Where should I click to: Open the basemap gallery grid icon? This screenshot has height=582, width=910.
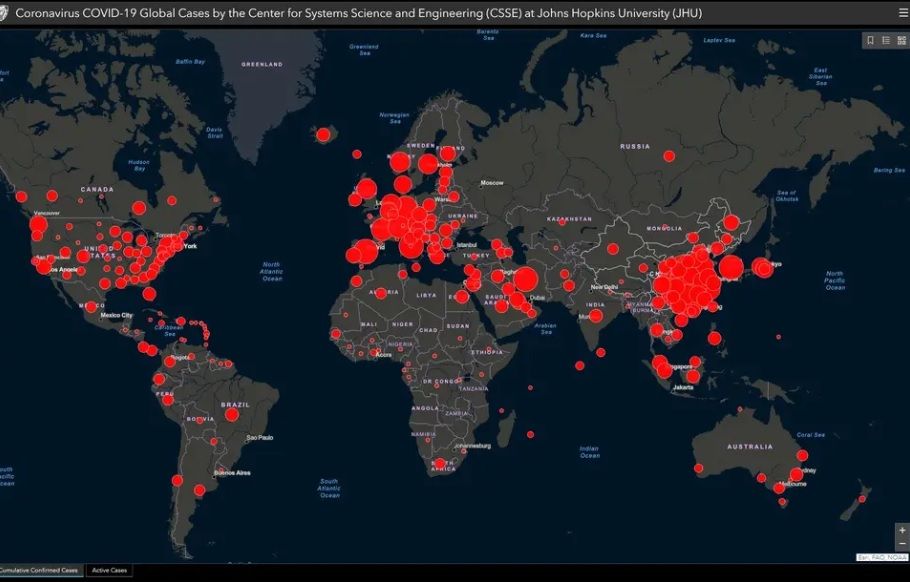901,40
